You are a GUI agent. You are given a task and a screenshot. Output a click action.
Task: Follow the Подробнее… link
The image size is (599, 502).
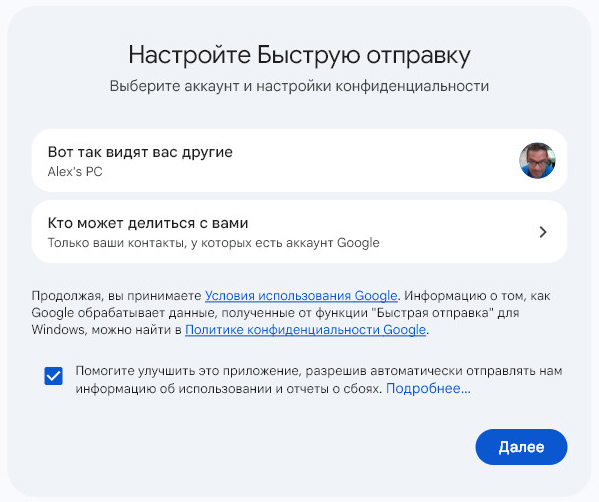pos(428,389)
